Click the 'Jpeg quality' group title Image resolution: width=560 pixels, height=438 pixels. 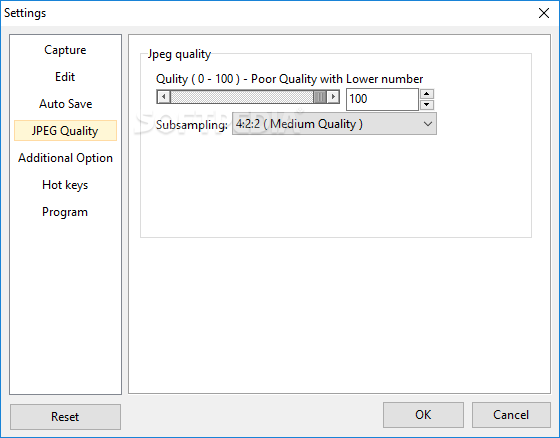point(179,54)
